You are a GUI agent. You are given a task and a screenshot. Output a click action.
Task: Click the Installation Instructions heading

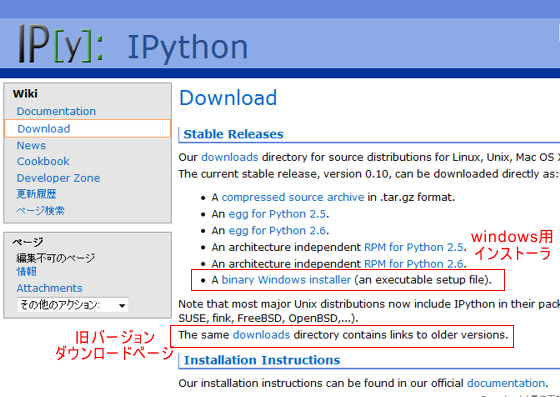pyautogui.click(x=262, y=360)
